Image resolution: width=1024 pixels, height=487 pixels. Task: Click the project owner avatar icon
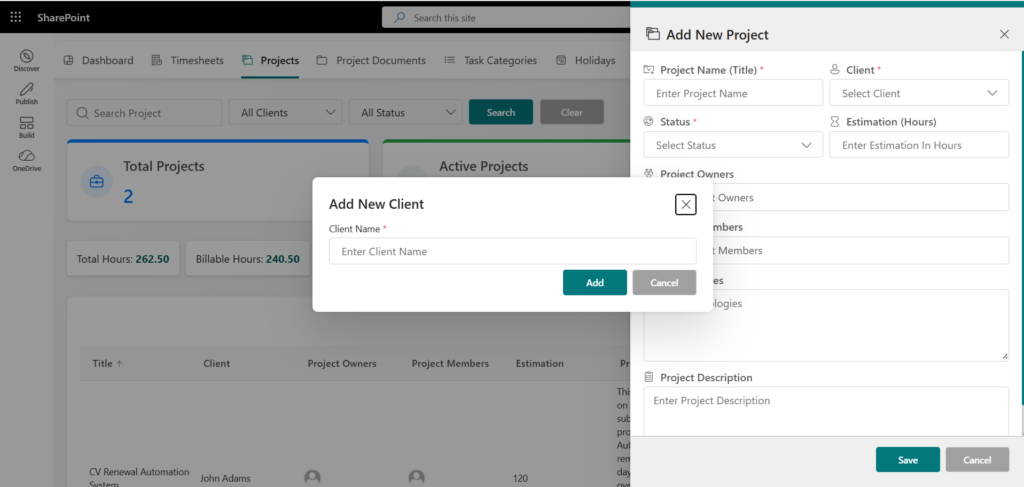[313, 477]
